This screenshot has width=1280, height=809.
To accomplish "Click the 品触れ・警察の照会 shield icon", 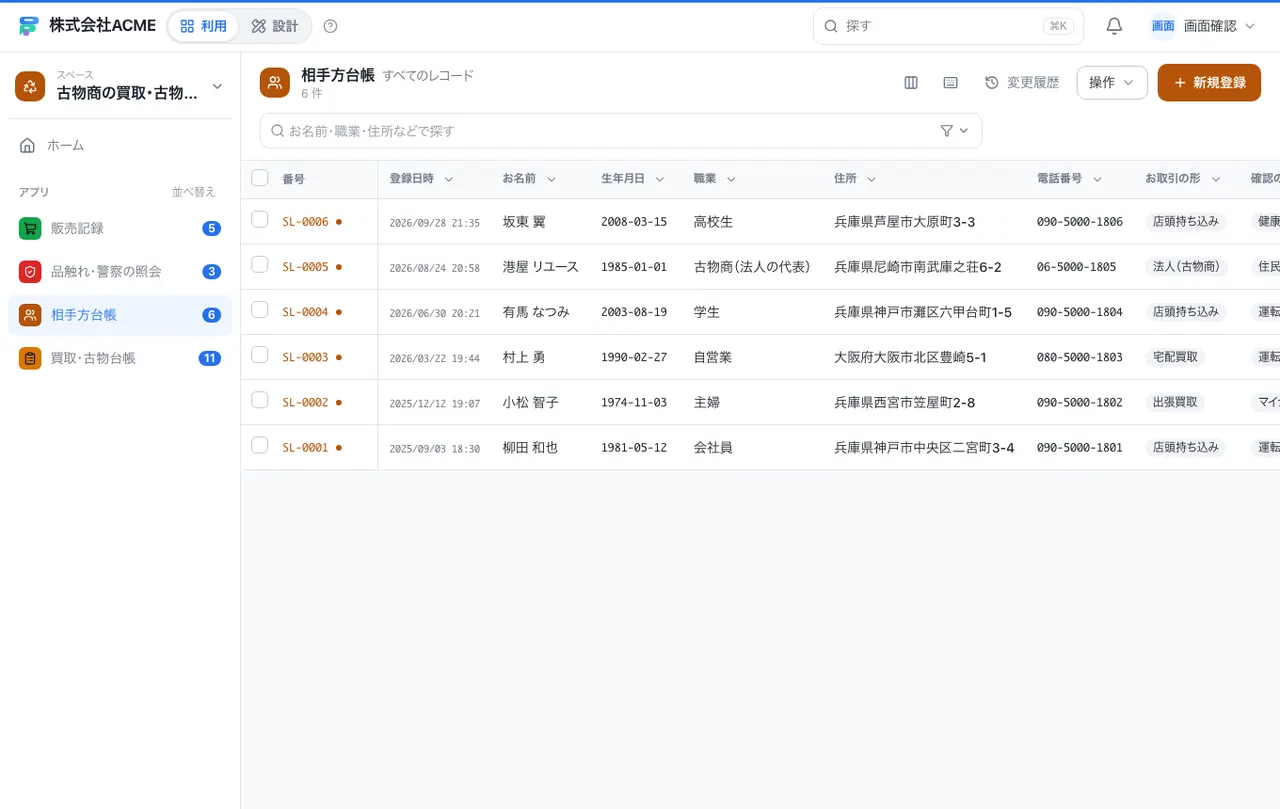I will (30, 271).
